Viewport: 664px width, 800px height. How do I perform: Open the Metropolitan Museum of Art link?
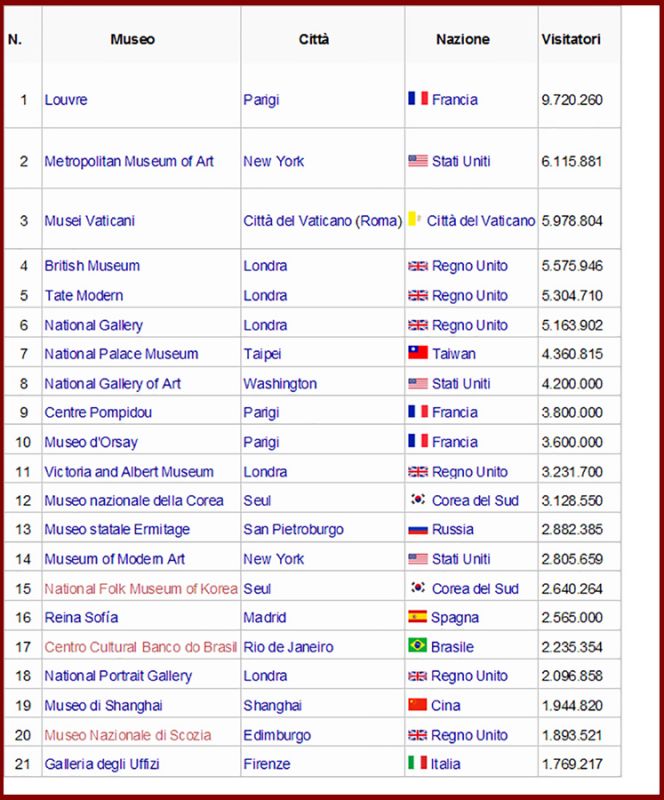(x=129, y=161)
